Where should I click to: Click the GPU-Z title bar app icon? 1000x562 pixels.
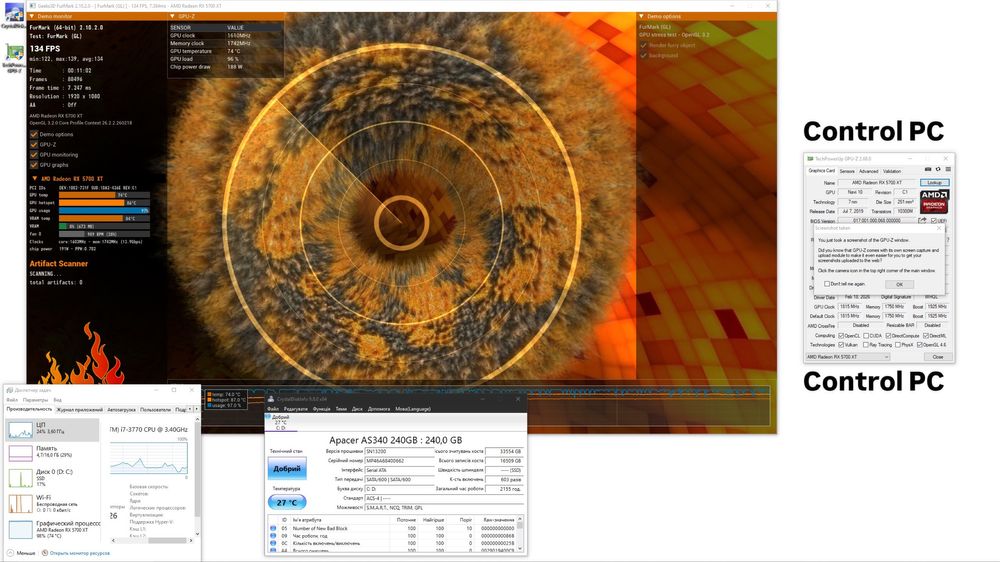(x=811, y=158)
